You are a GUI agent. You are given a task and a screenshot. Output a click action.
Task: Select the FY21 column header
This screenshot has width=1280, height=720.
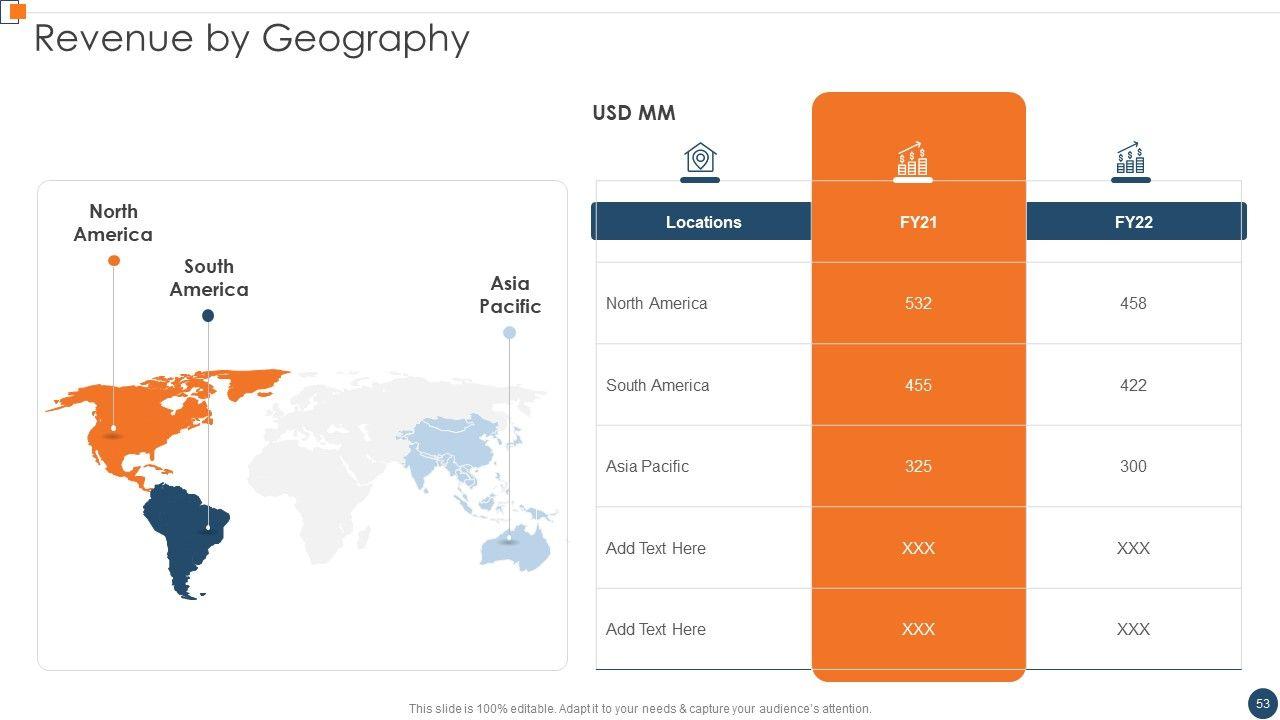coord(918,222)
